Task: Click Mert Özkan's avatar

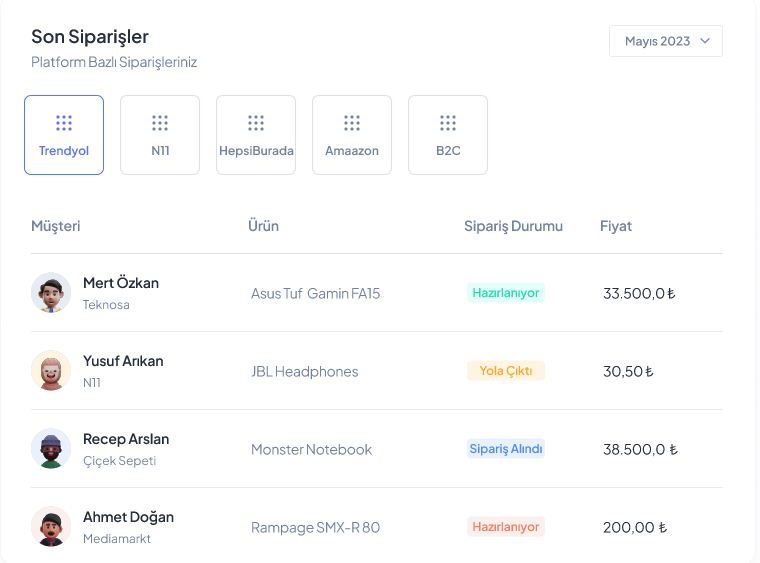Action: [51, 293]
